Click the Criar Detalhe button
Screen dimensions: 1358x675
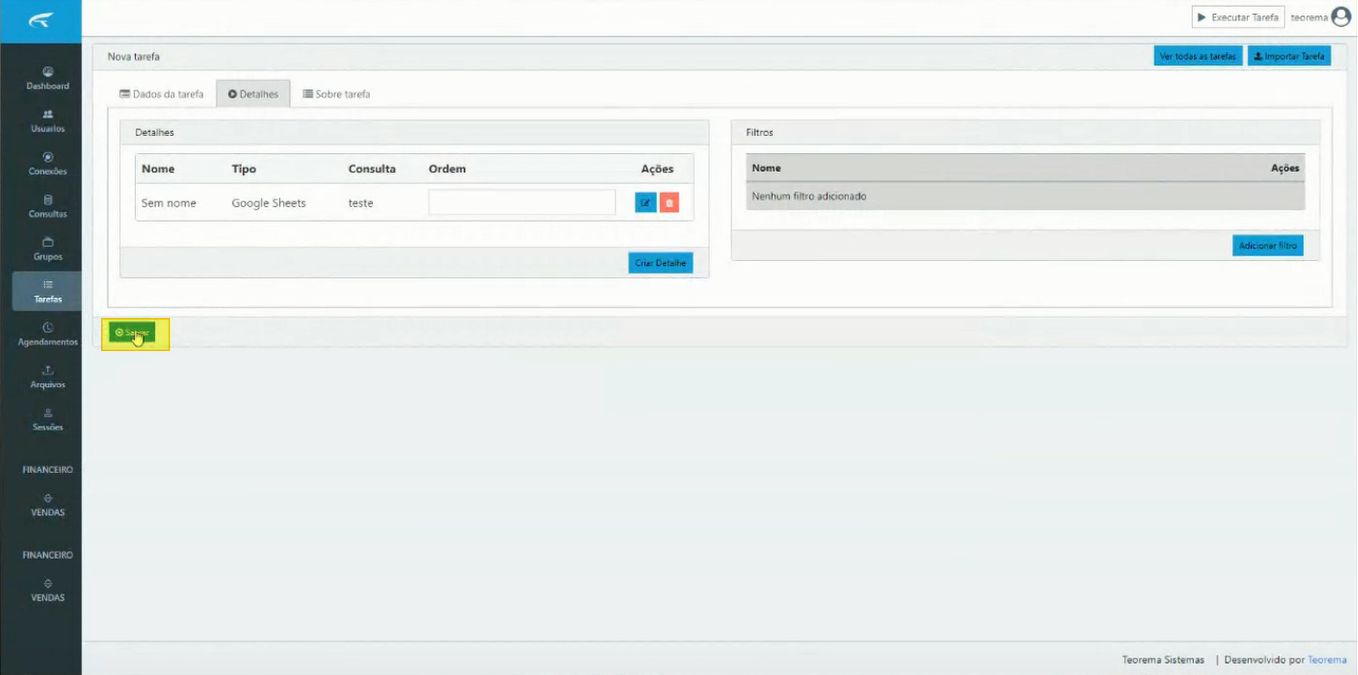coord(661,263)
